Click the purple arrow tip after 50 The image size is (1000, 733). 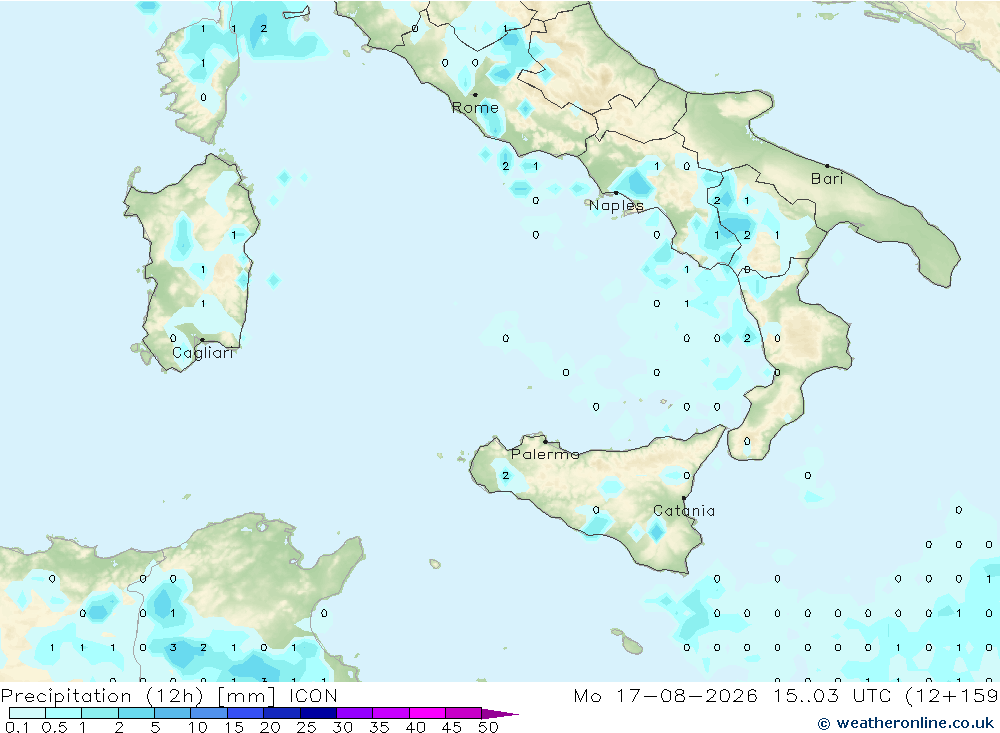[x=501, y=713]
